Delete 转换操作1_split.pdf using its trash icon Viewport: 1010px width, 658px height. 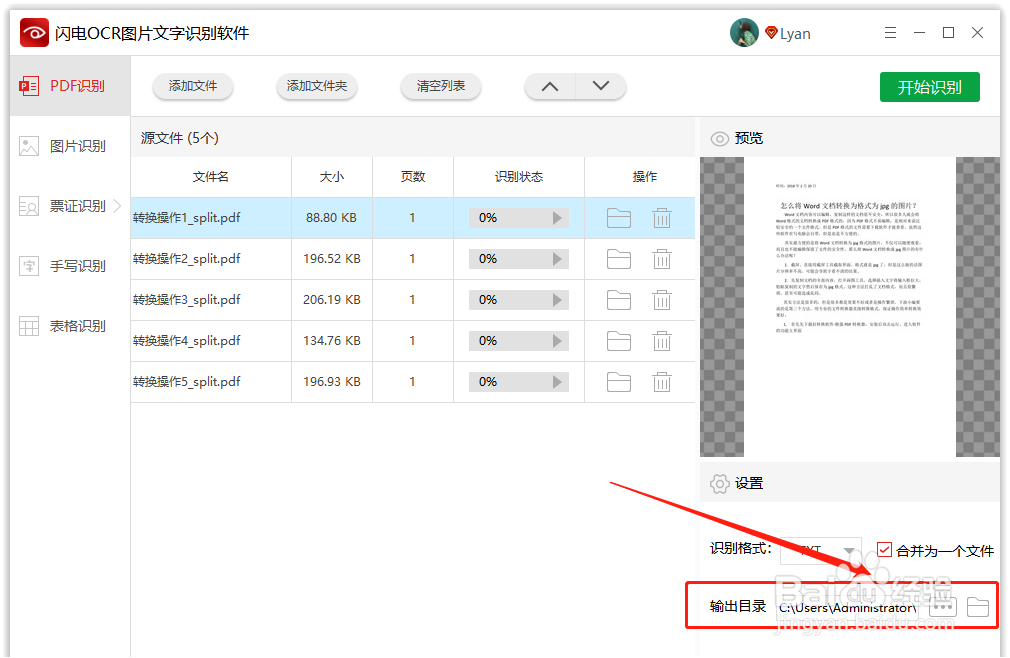click(x=662, y=217)
